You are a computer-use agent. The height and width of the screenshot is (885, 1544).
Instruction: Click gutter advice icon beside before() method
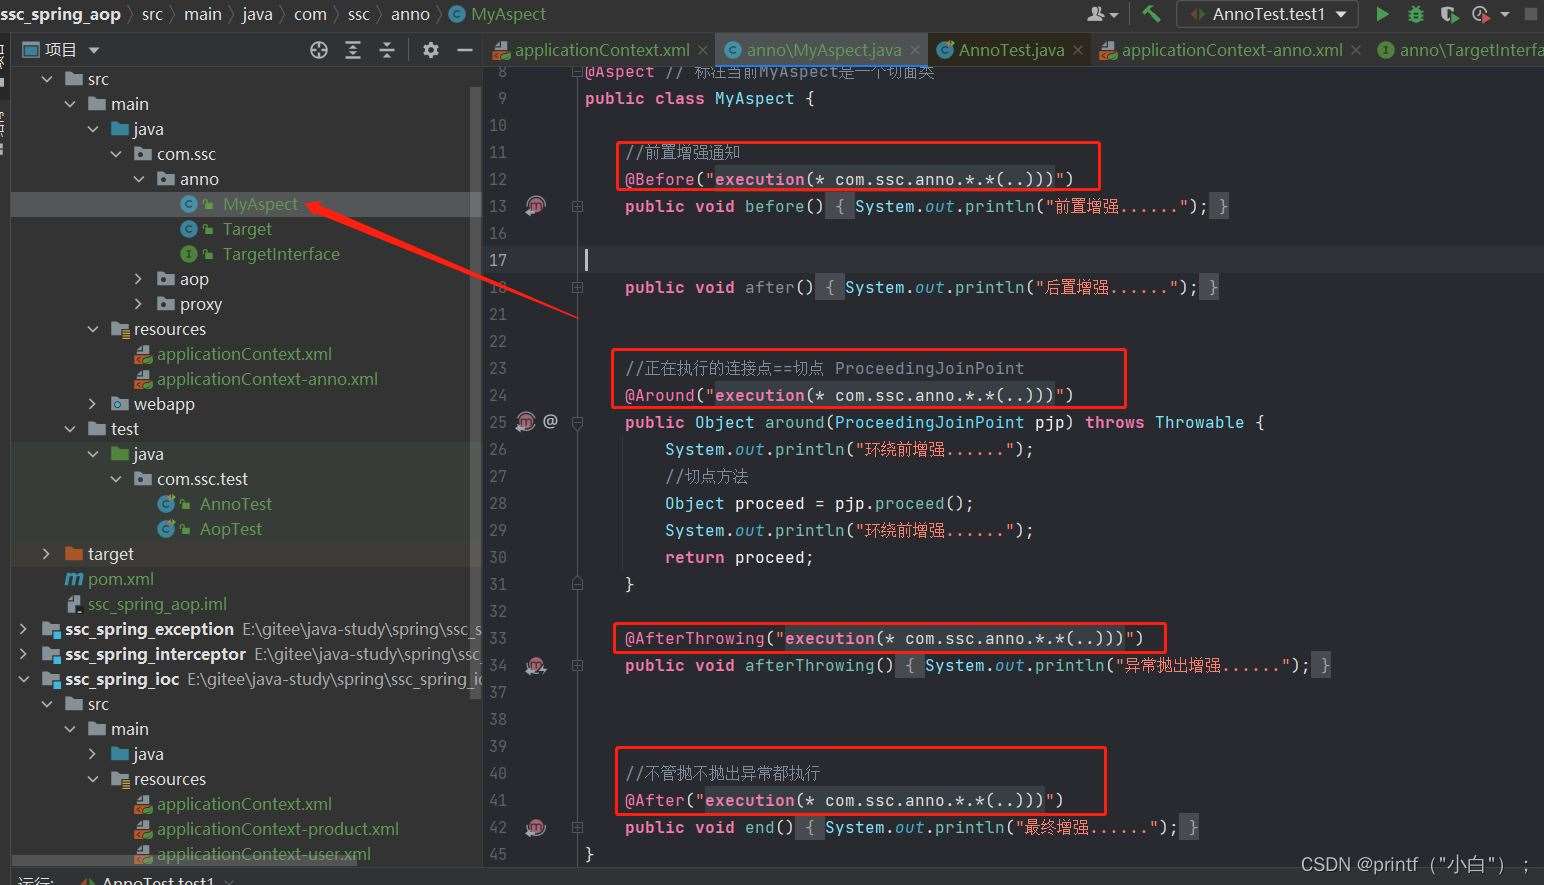click(536, 206)
